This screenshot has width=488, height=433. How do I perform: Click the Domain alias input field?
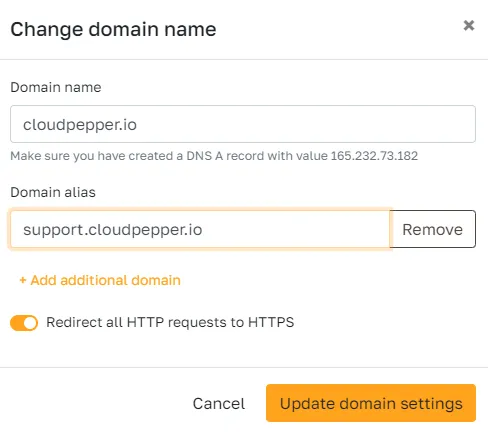[x=200, y=229]
